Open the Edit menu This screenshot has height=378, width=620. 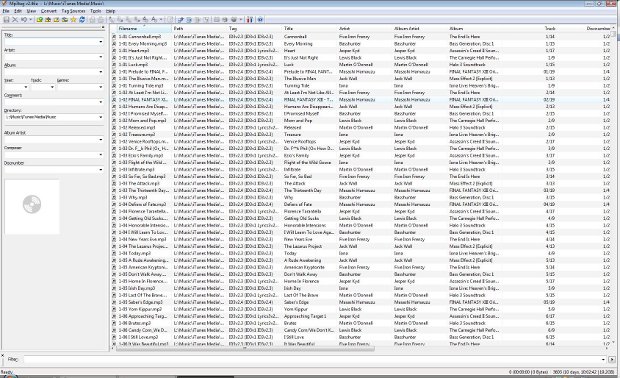[18, 11]
